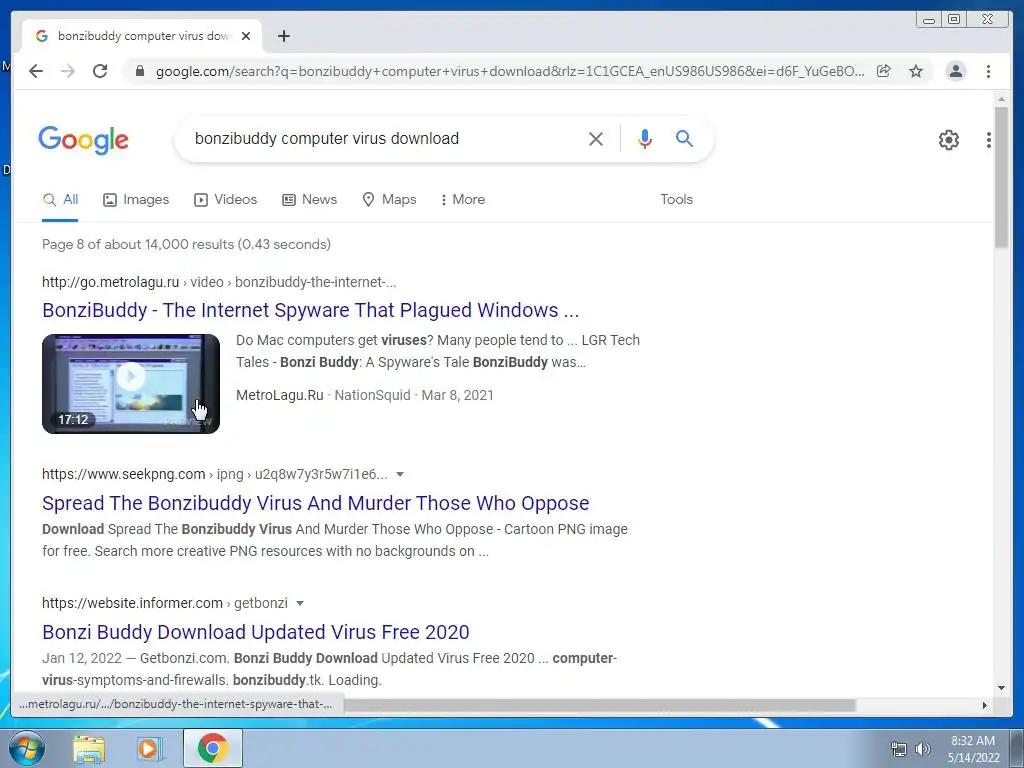Go to the Google homepage logo

click(x=84, y=140)
